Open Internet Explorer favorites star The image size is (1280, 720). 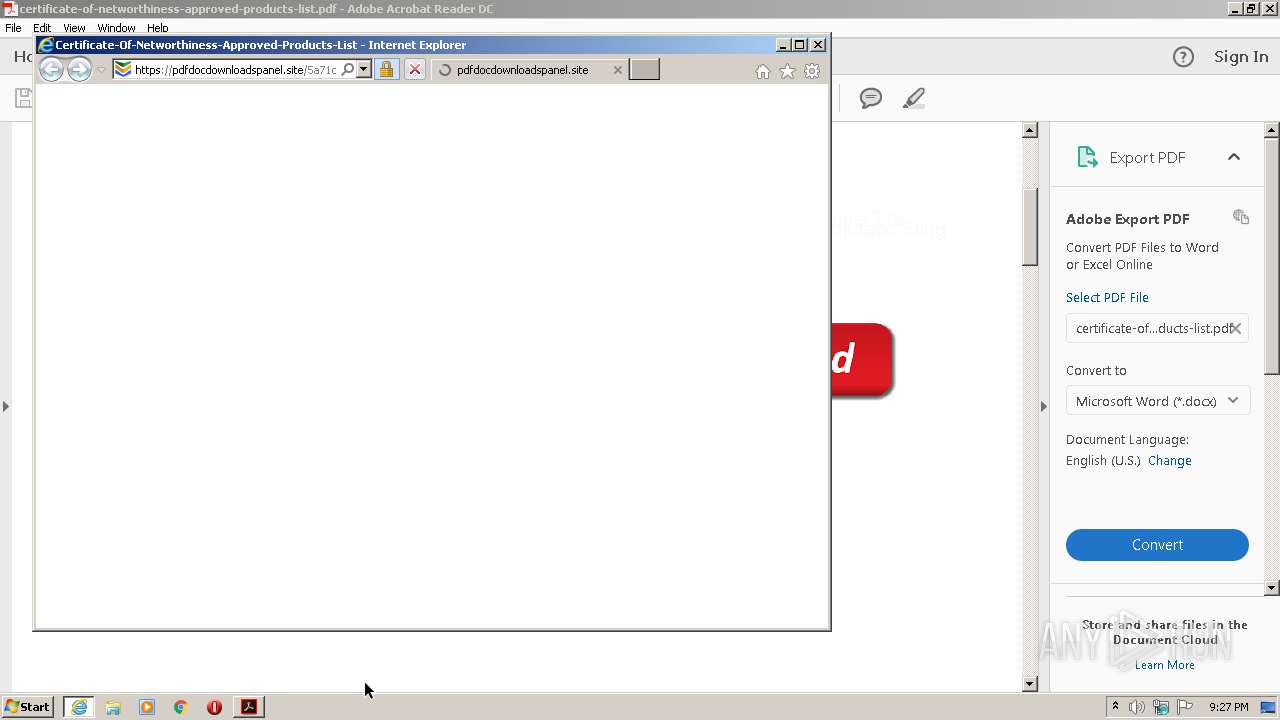click(x=787, y=71)
